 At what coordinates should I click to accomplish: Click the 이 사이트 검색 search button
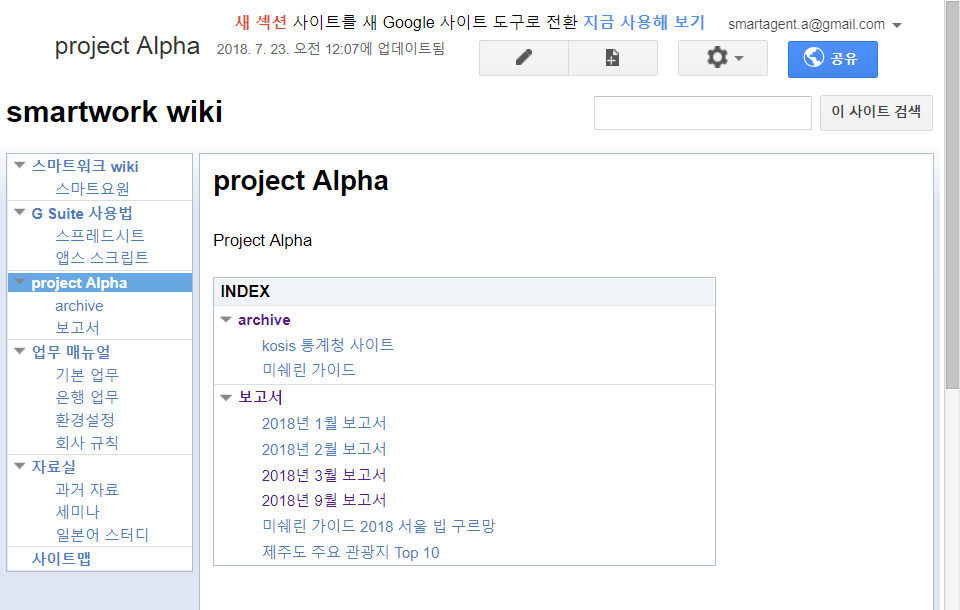[x=875, y=112]
